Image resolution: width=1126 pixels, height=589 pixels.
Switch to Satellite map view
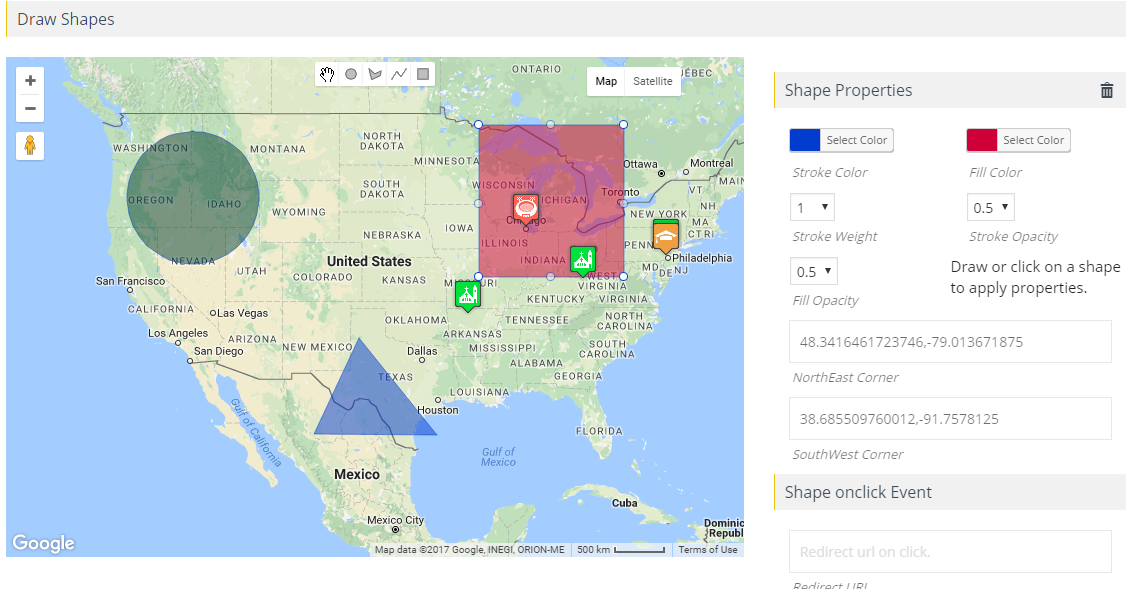(x=653, y=81)
